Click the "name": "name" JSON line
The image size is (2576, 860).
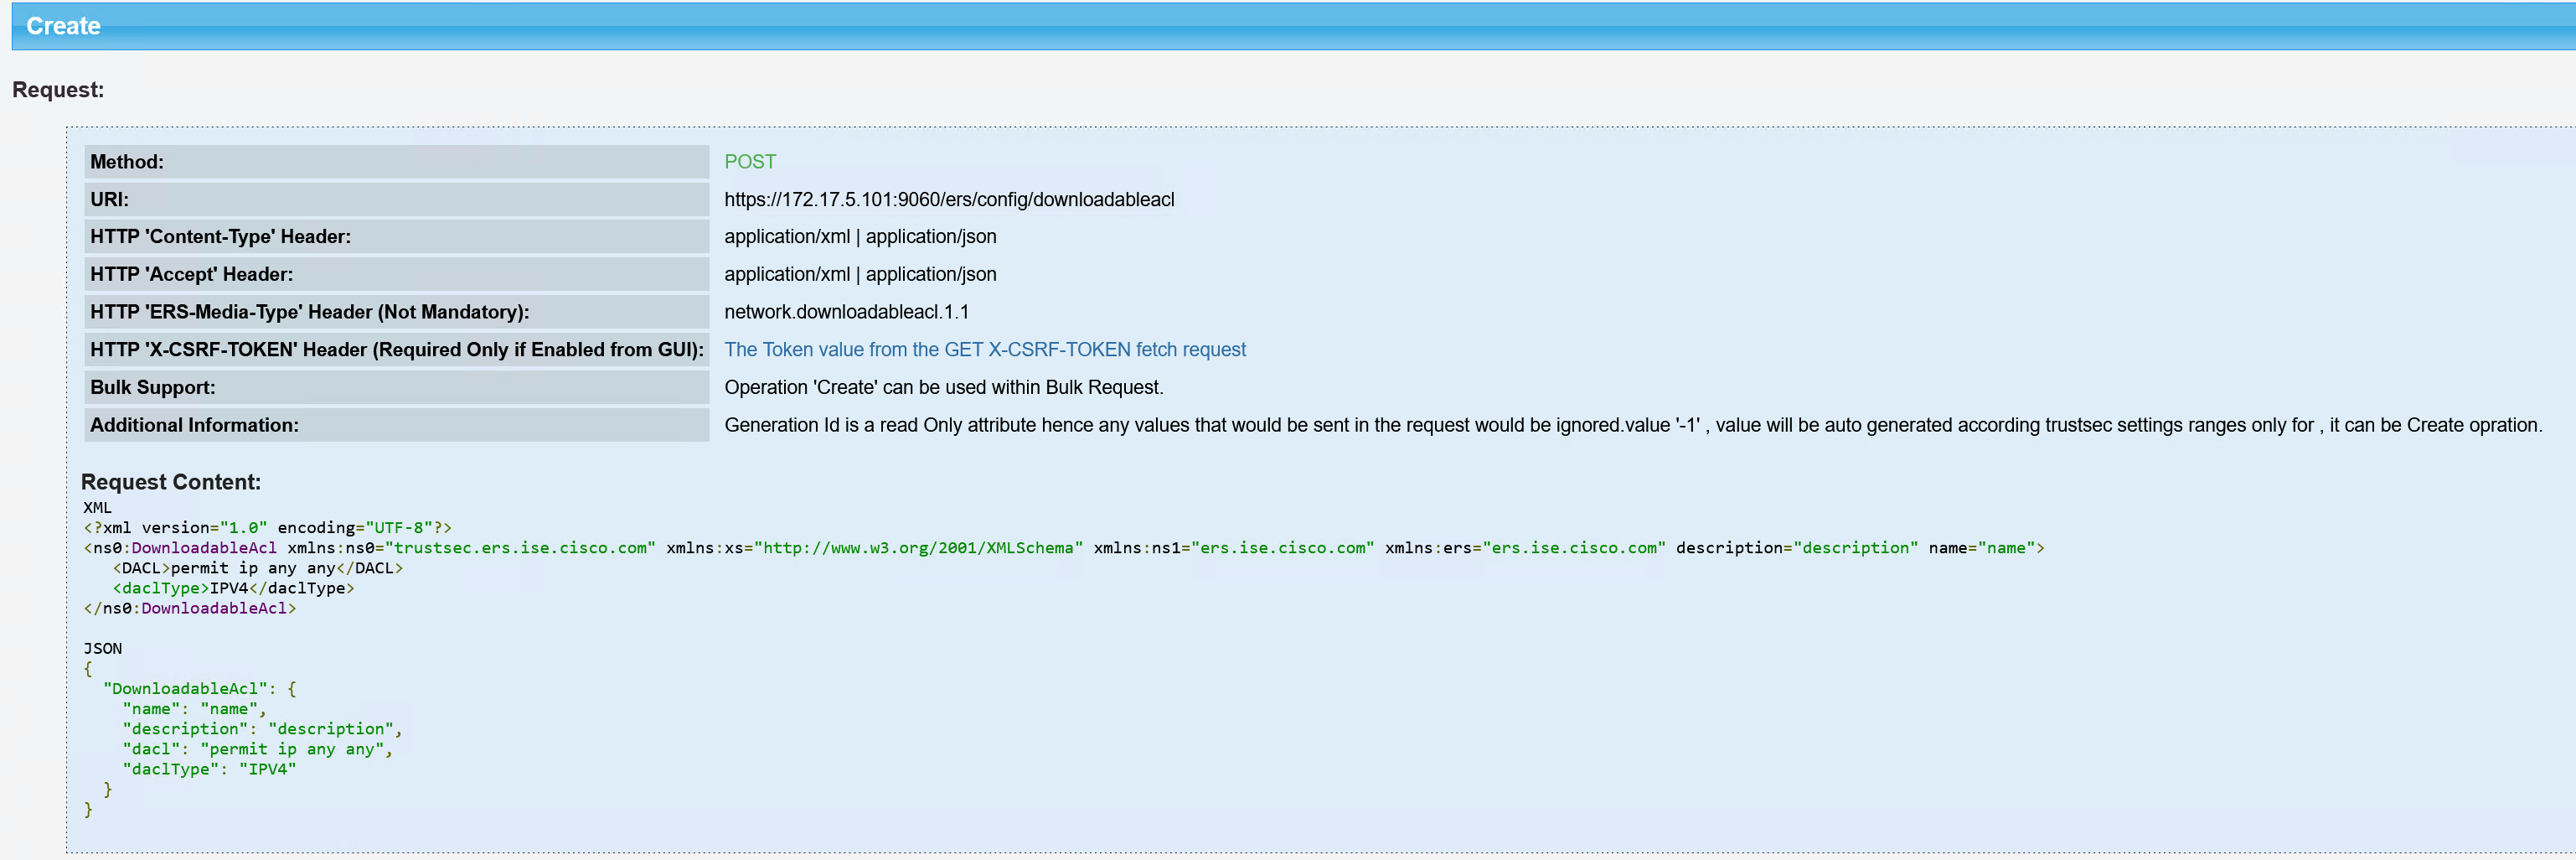(195, 709)
